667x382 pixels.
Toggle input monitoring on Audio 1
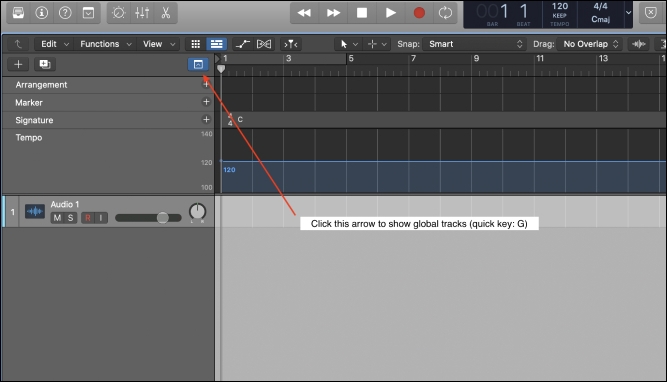pos(101,218)
